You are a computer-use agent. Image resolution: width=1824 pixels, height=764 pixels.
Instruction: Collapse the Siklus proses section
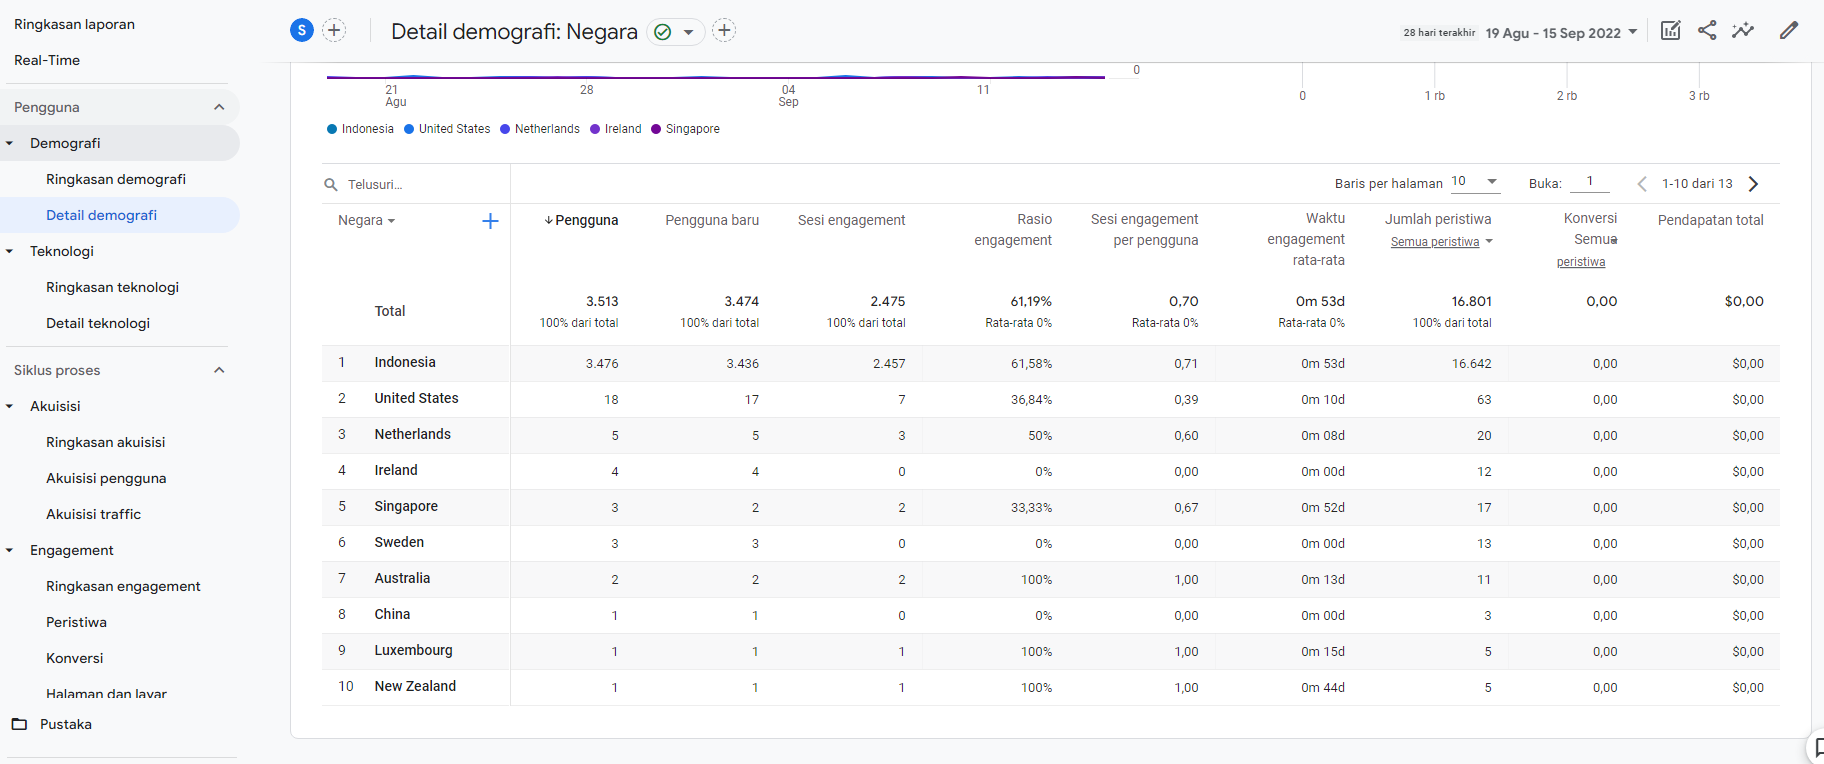click(x=219, y=370)
